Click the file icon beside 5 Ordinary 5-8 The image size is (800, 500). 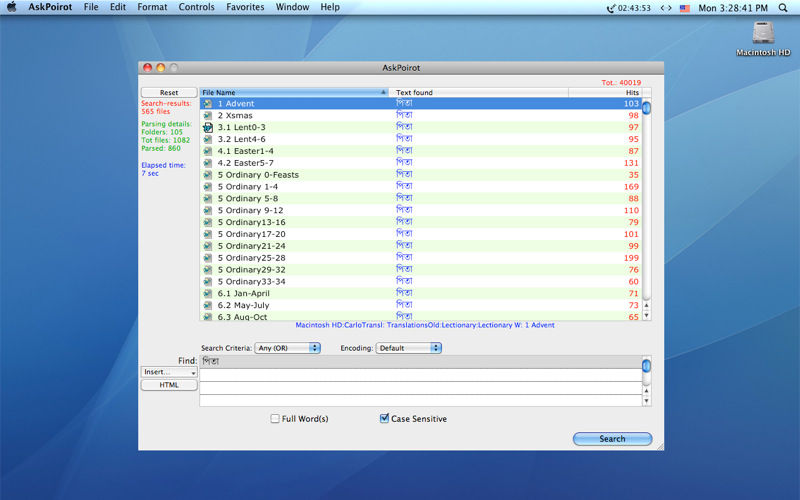(x=208, y=198)
